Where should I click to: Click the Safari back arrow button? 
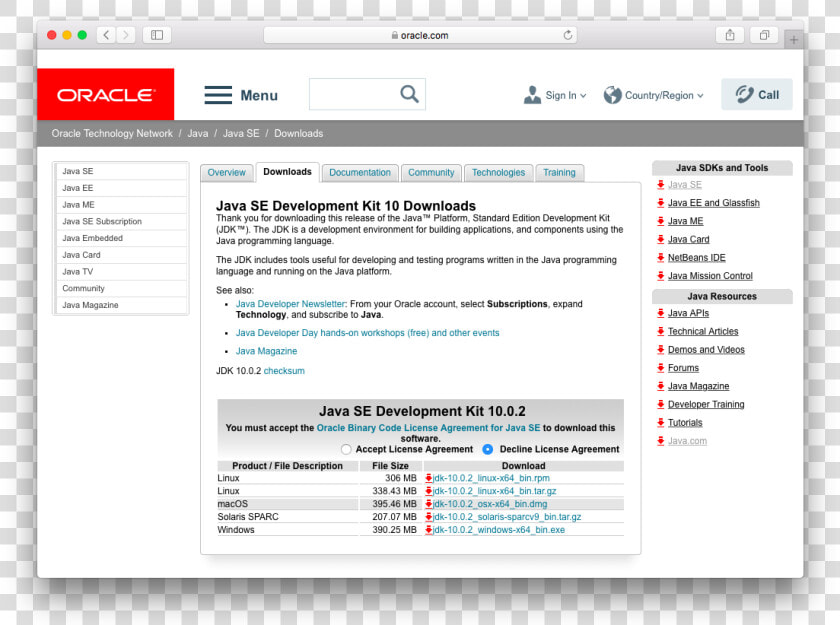tap(106, 35)
